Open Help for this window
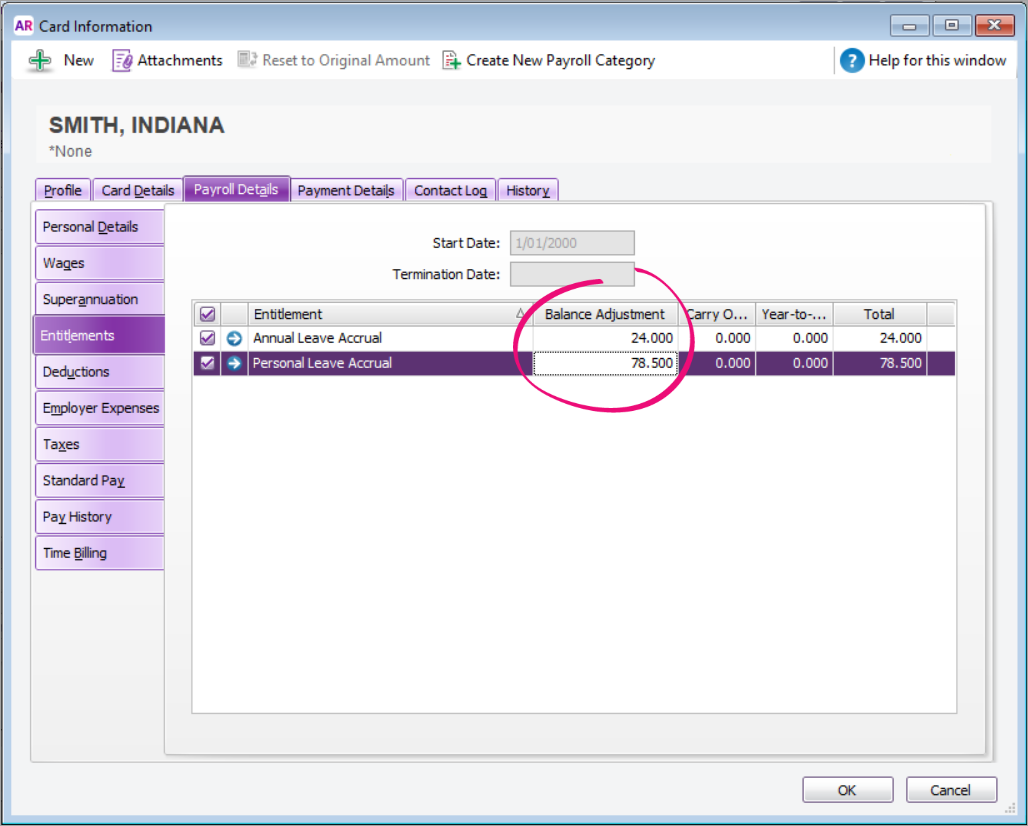The image size is (1028, 826). click(x=923, y=60)
